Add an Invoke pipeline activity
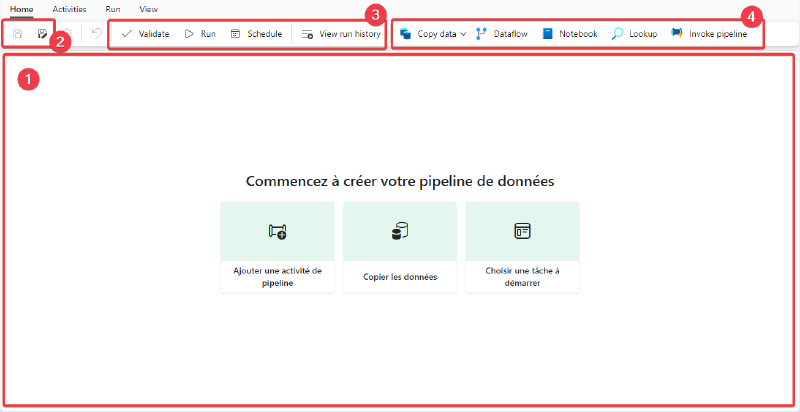800x412 pixels. [709, 34]
